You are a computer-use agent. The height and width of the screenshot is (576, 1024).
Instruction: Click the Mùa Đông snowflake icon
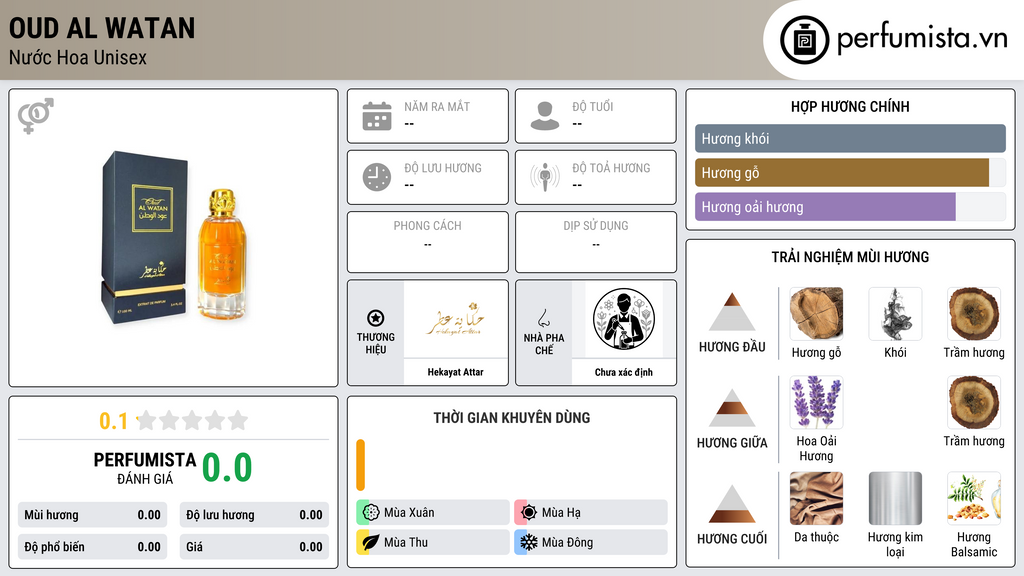coord(529,542)
